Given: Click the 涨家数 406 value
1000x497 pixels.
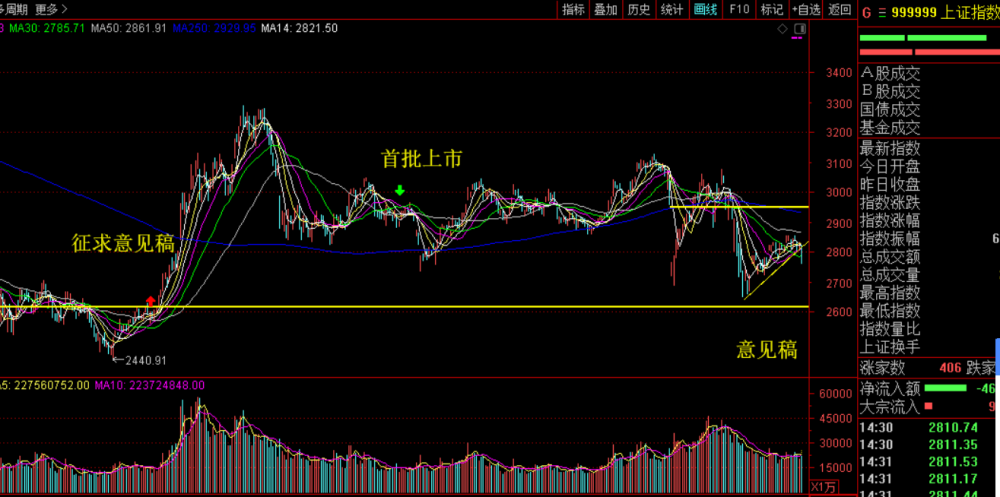Looking at the screenshot, I should pos(948,368).
